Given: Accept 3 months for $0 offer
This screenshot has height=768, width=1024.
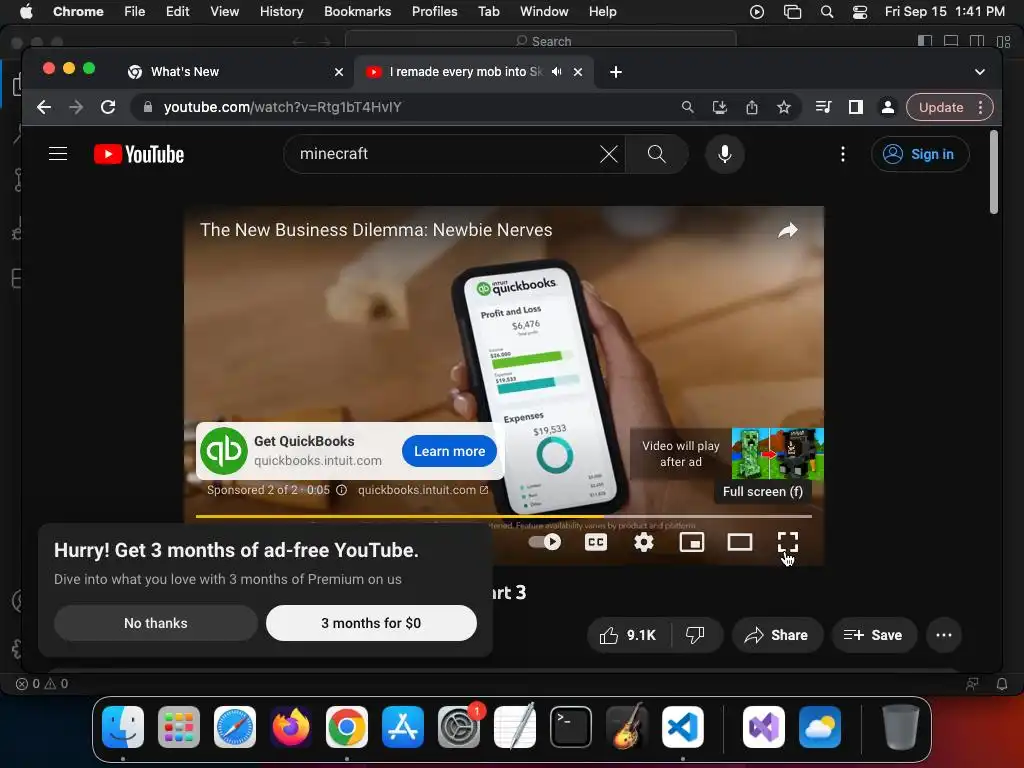Looking at the screenshot, I should pos(371,623).
